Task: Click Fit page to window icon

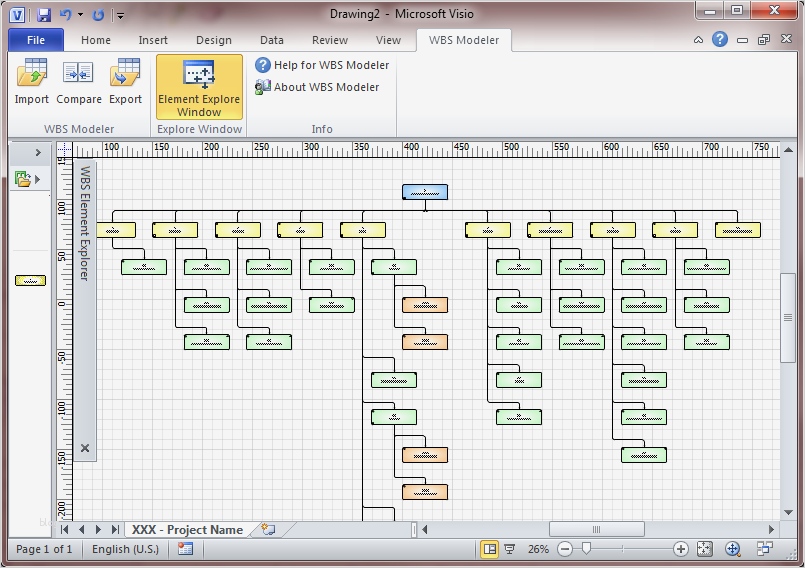Action: (704, 549)
